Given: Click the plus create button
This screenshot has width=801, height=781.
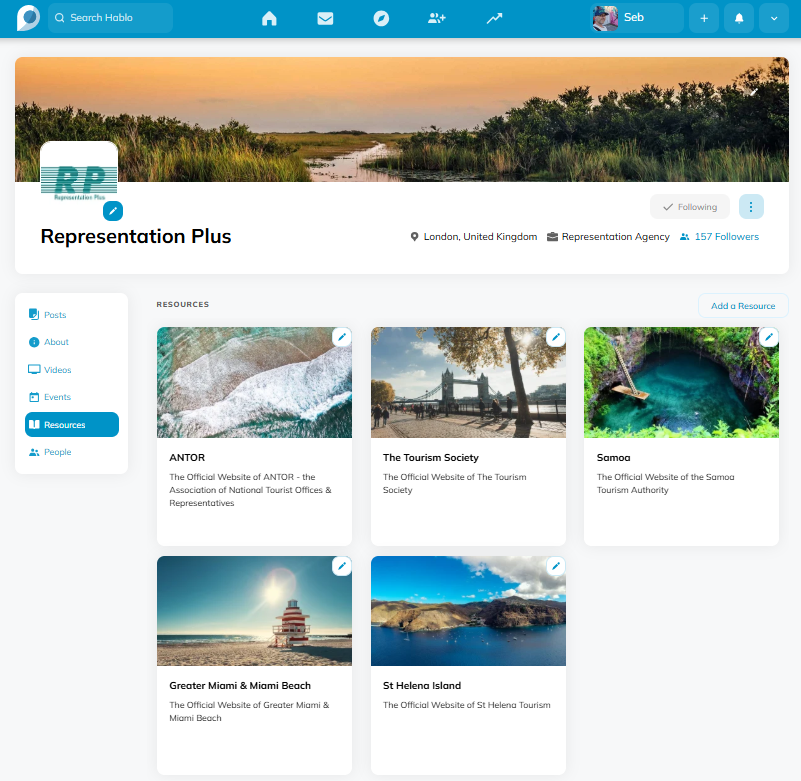Looking at the screenshot, I should point(704,18).
